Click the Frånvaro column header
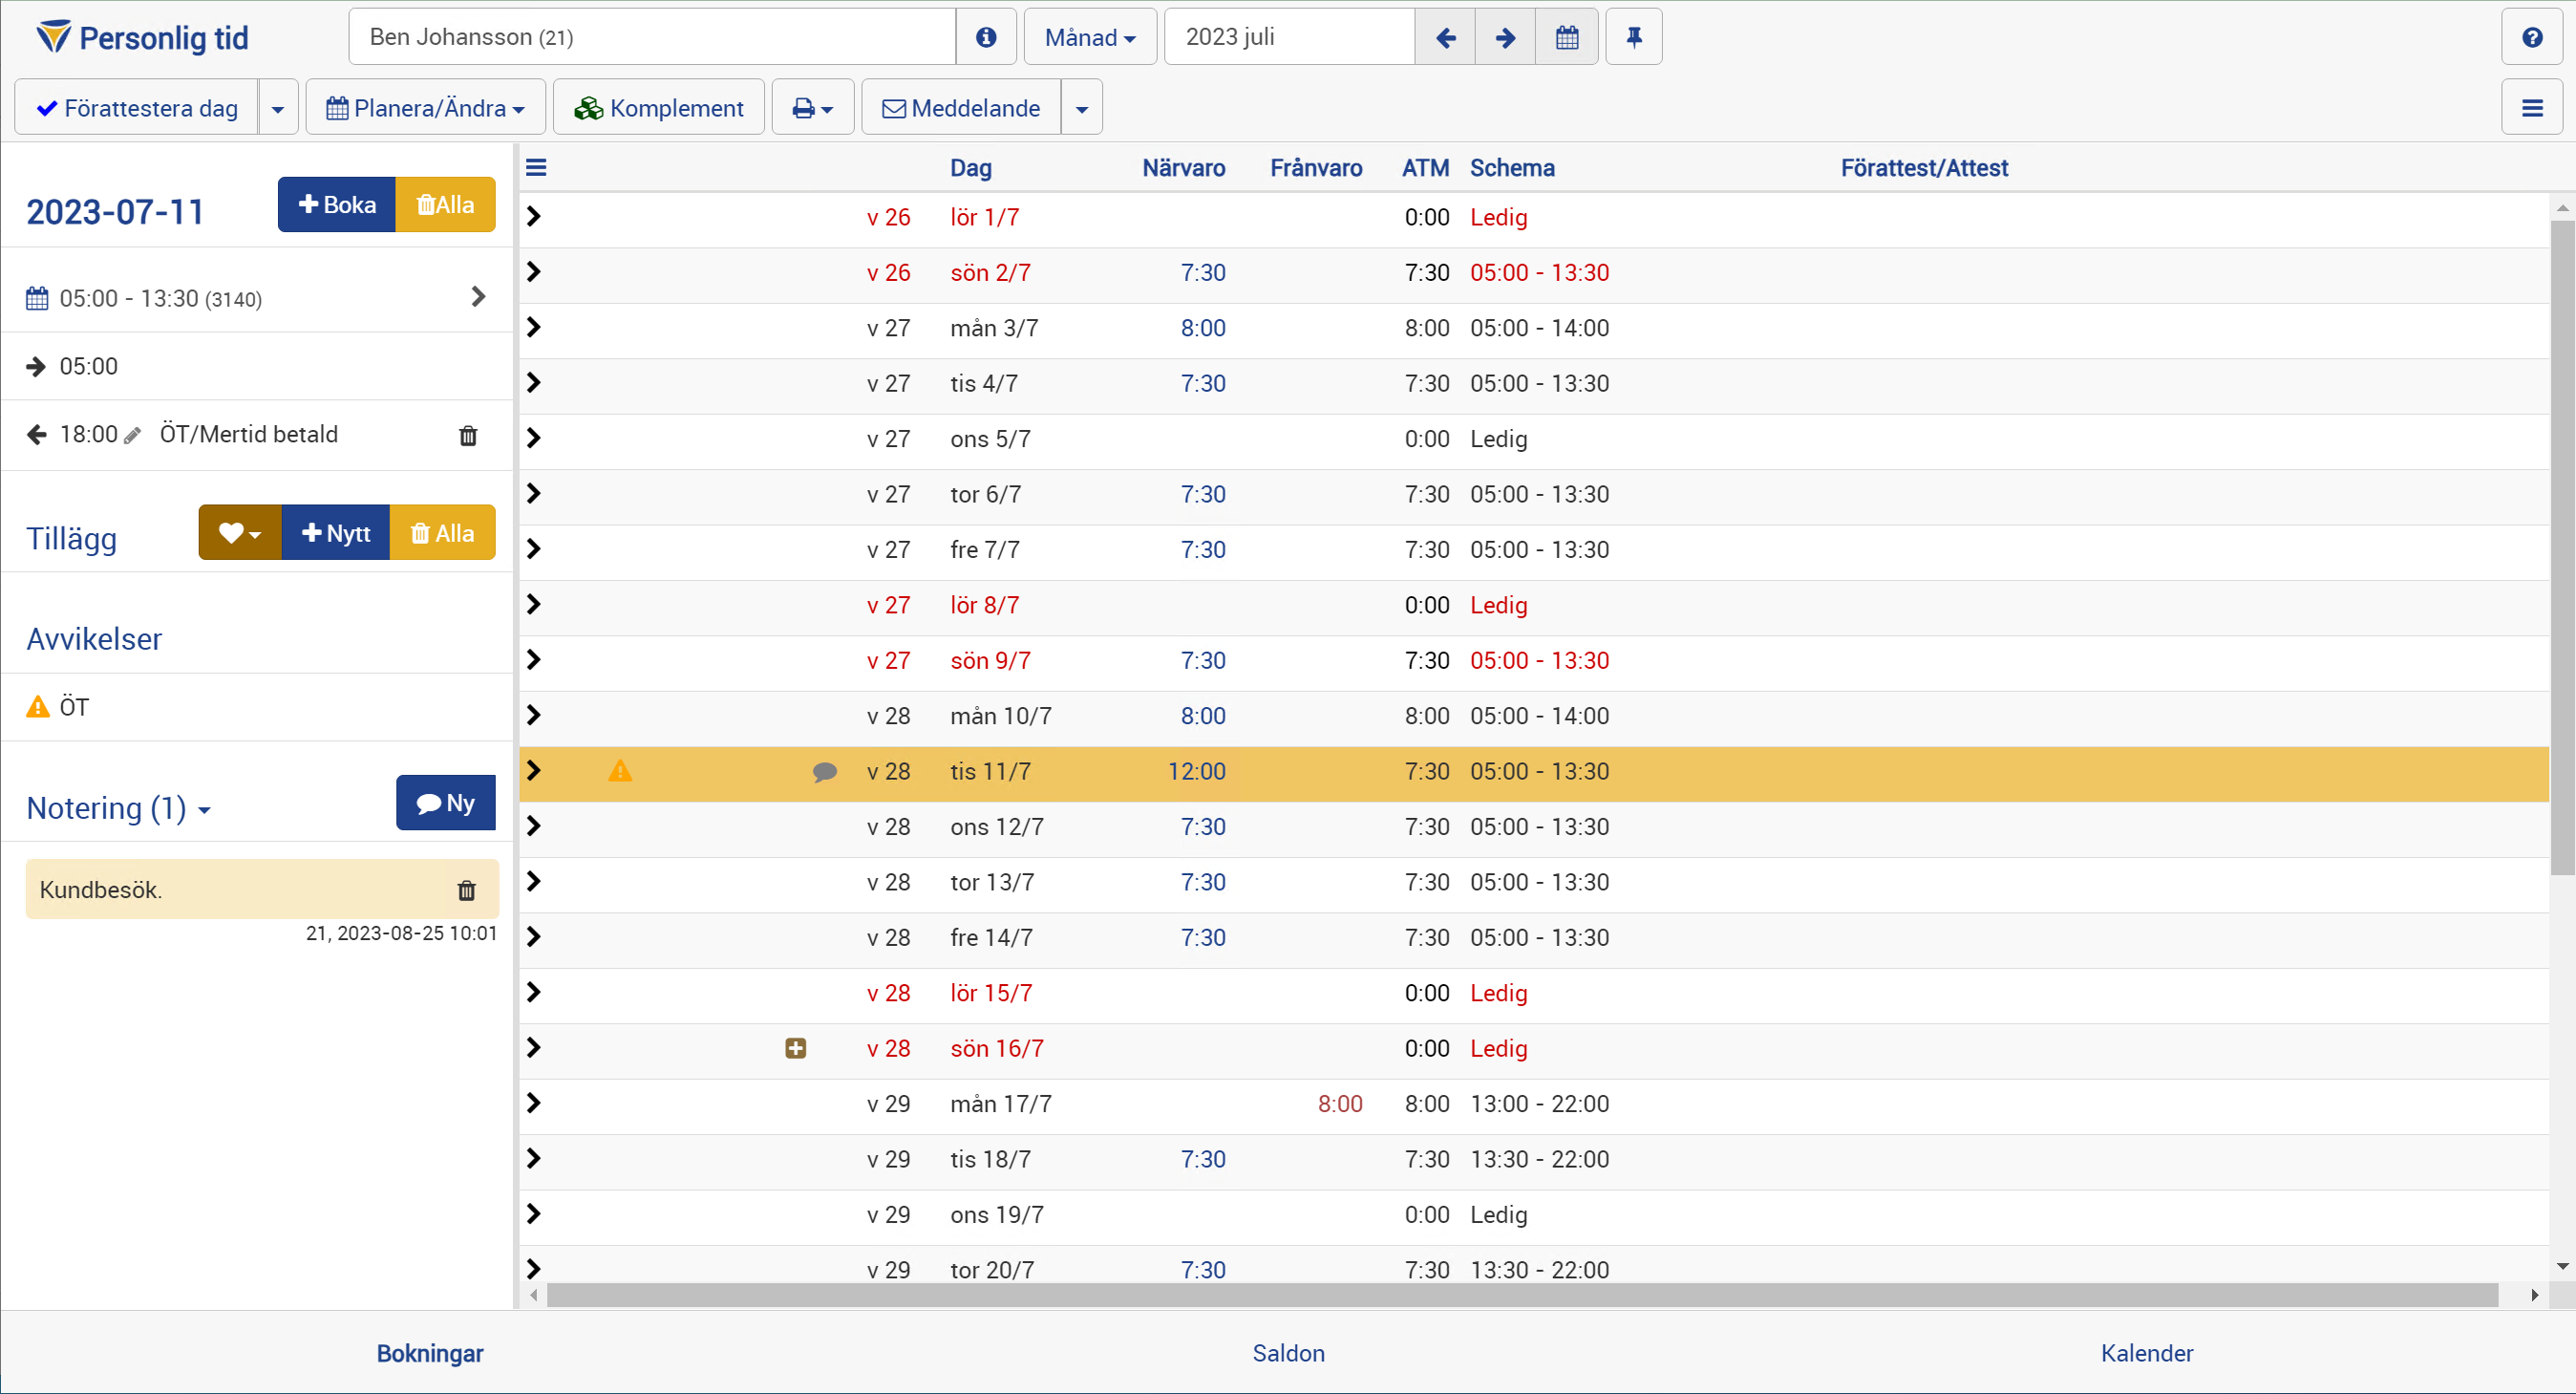The image size is (2576, 1394). (1316, 168)
